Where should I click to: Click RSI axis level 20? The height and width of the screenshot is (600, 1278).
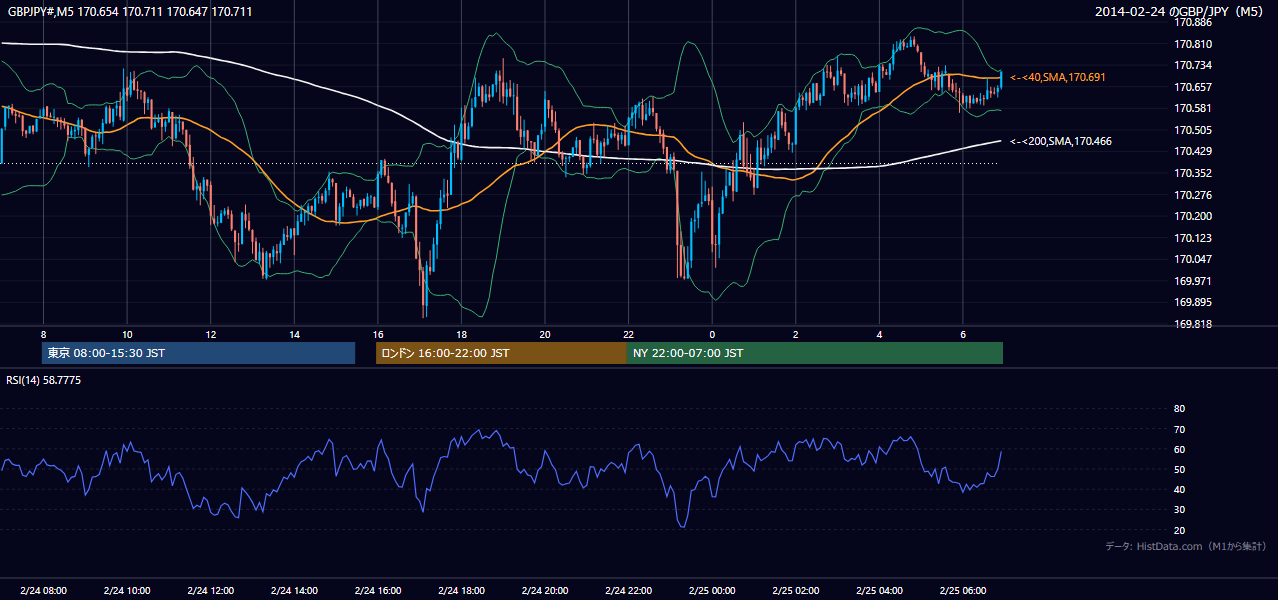(x=1179, y=531)
